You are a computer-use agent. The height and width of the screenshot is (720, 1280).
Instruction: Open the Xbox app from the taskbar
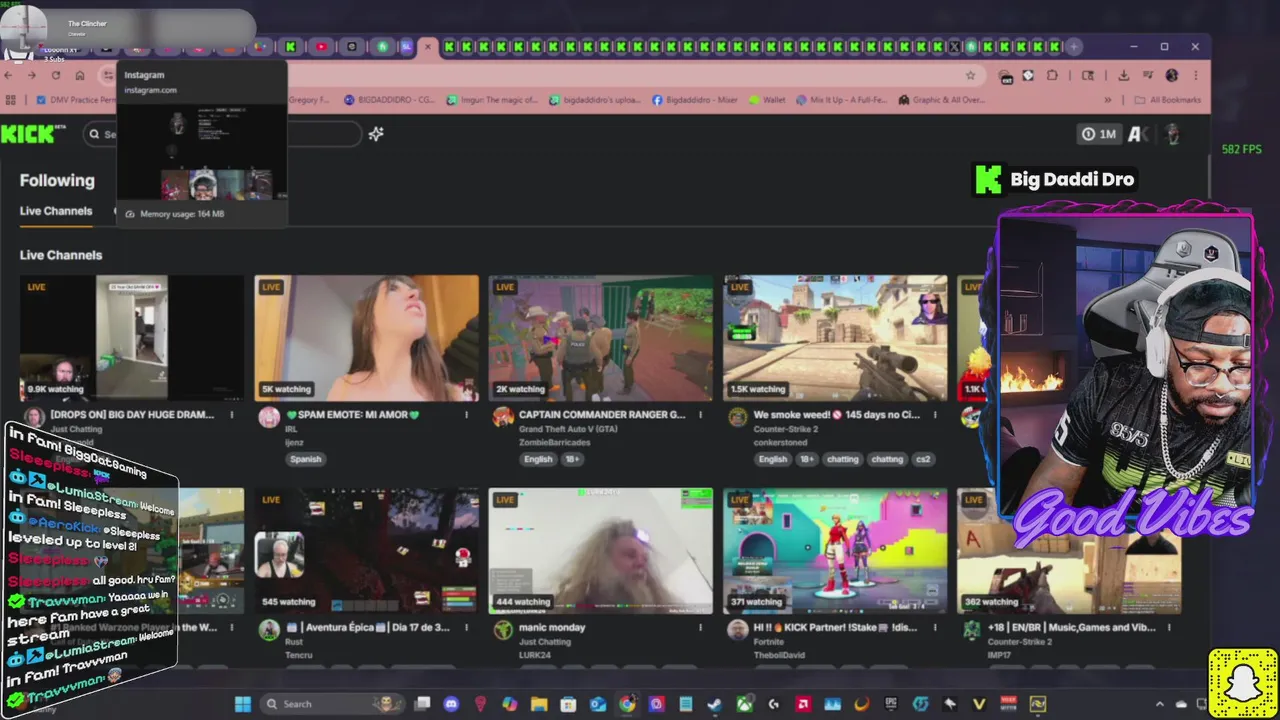click(744, 704)
